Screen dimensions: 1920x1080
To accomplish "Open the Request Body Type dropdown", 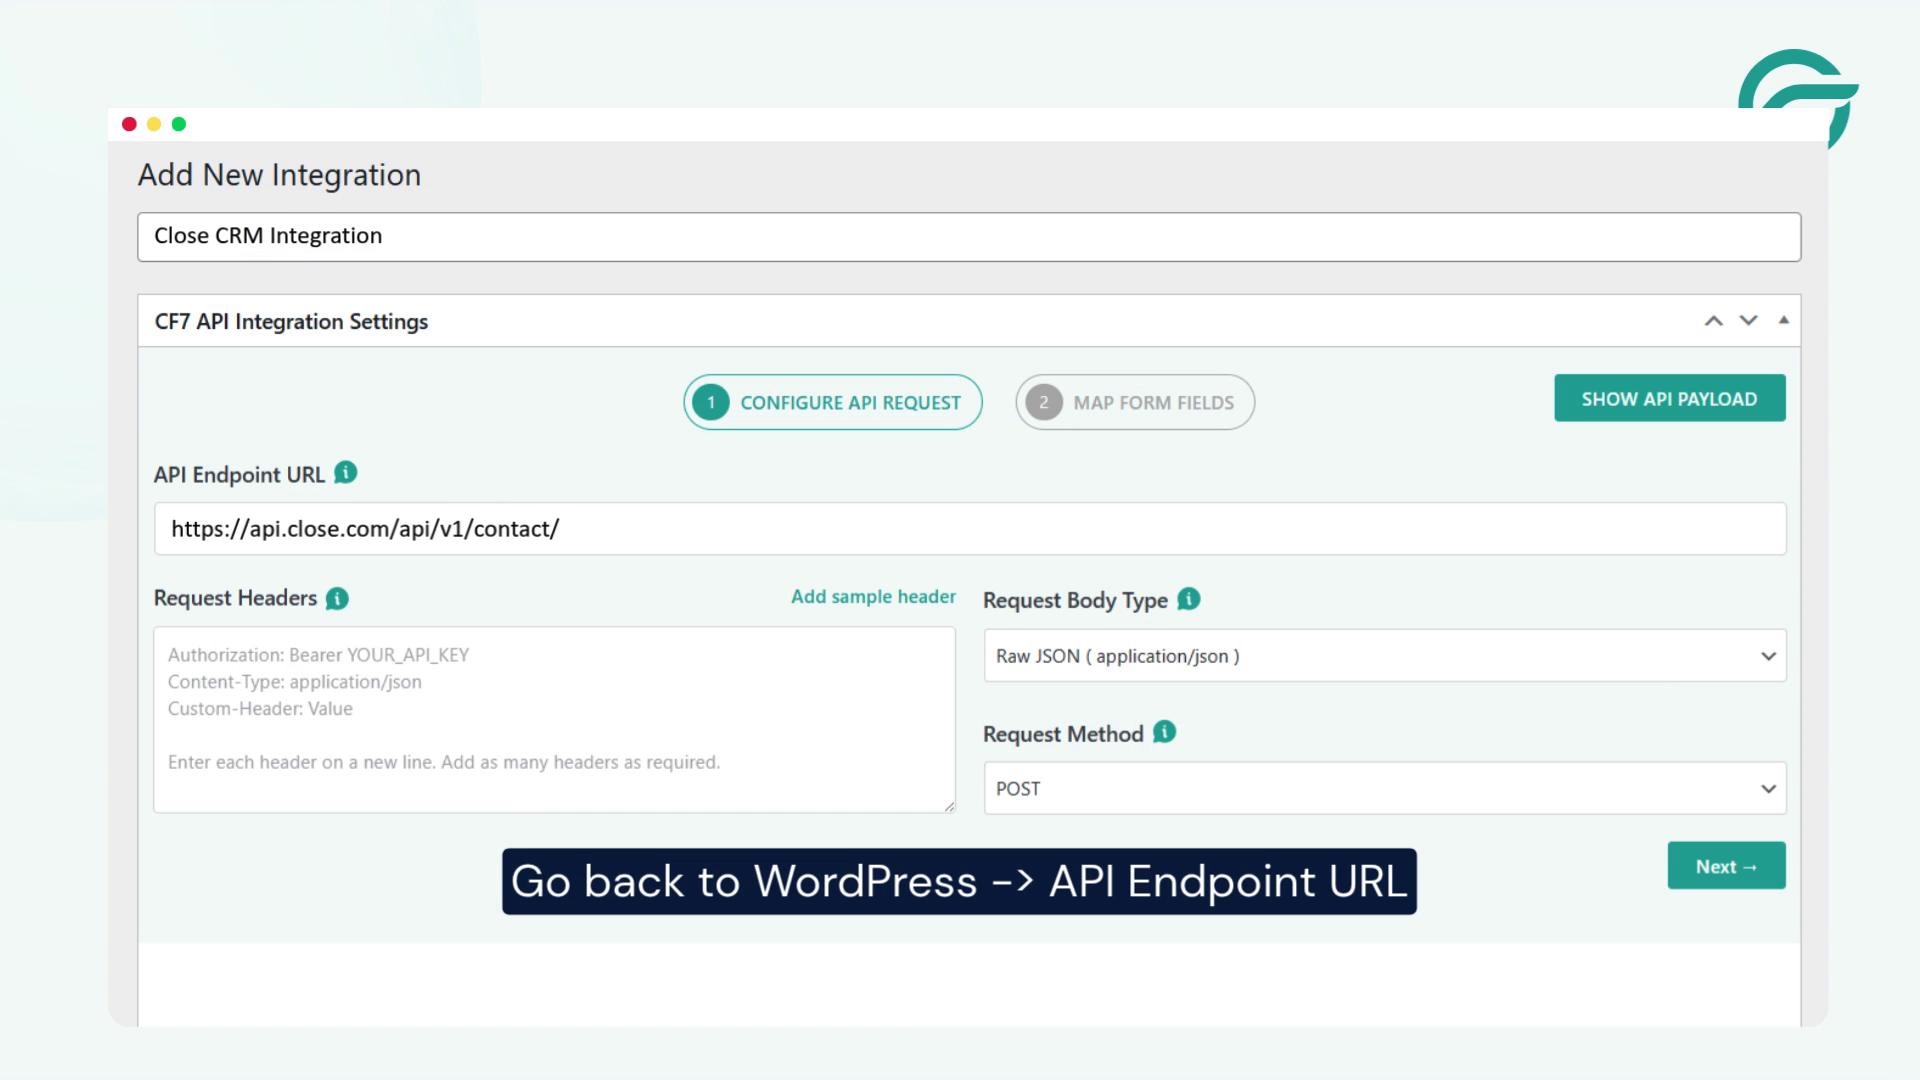I will click(x=1385, y=656).
